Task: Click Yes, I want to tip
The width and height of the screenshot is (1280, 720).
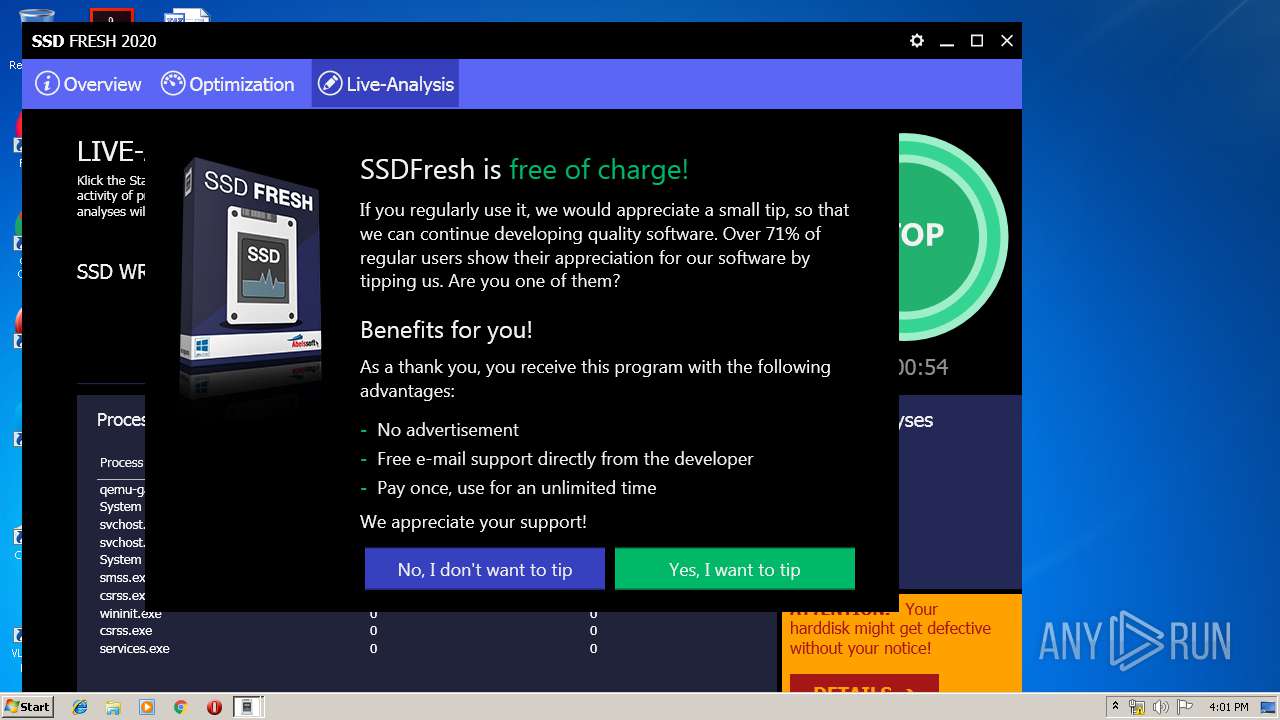Action: (735, 569)
